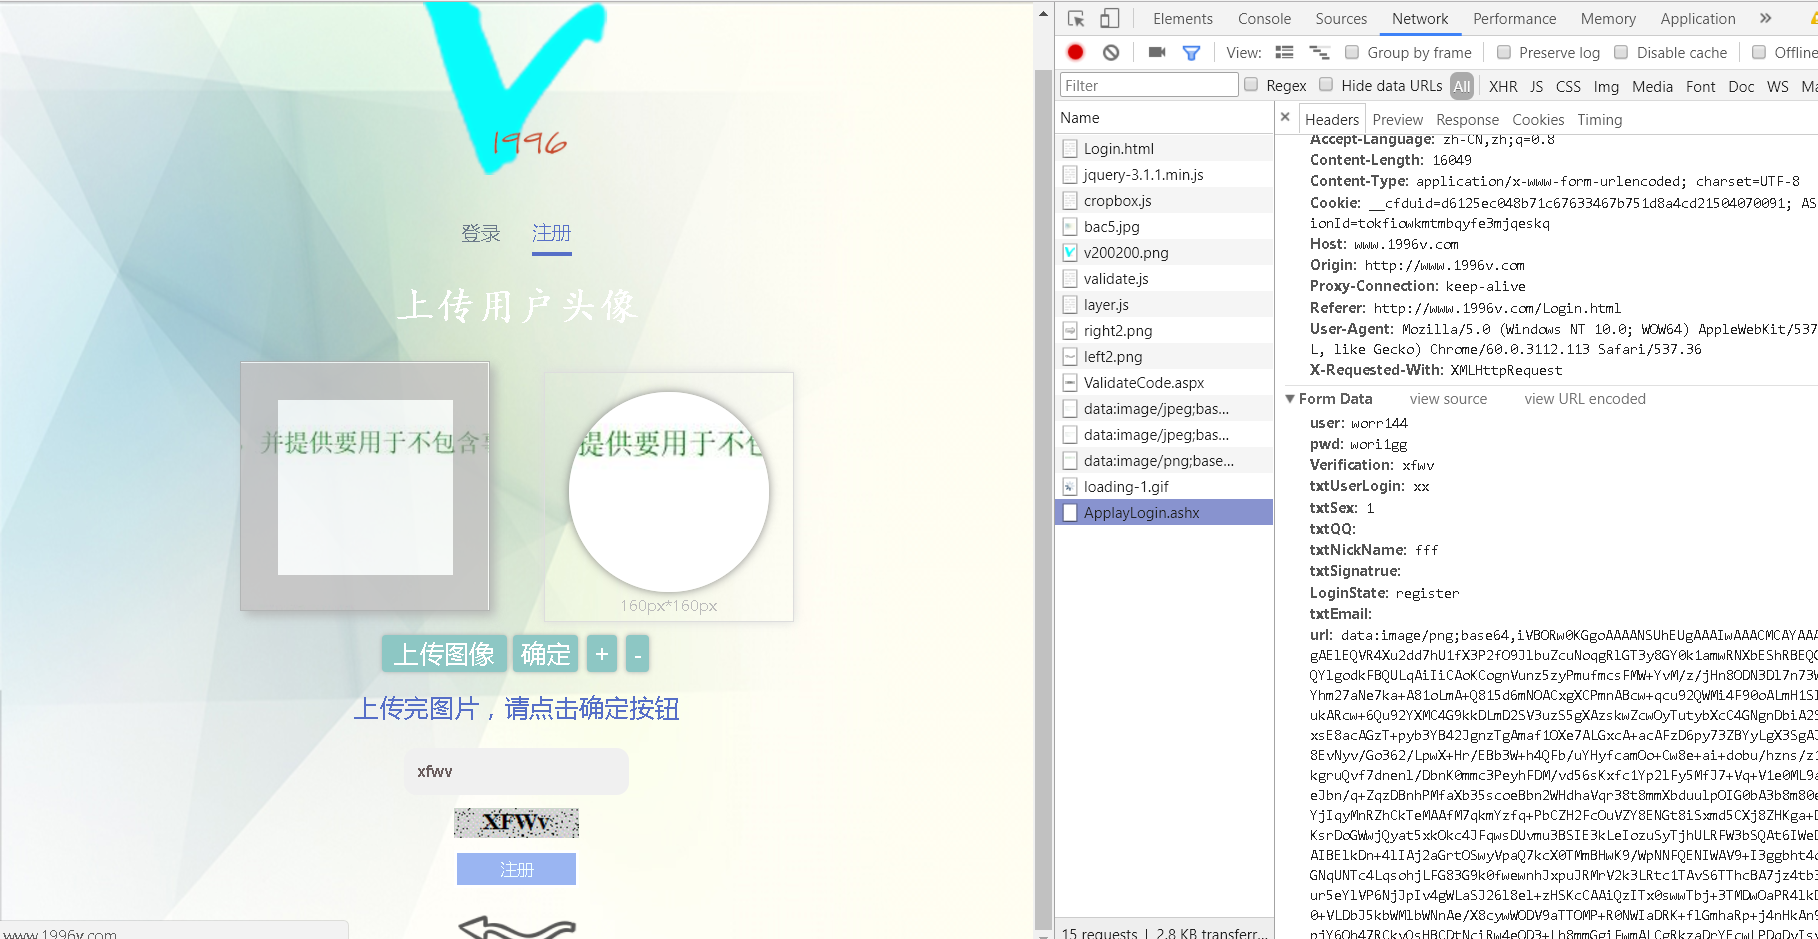1818x939 pixels.
Task: Click view URL encoded link
Action: pyautogui.click(x=1584, y=399)
